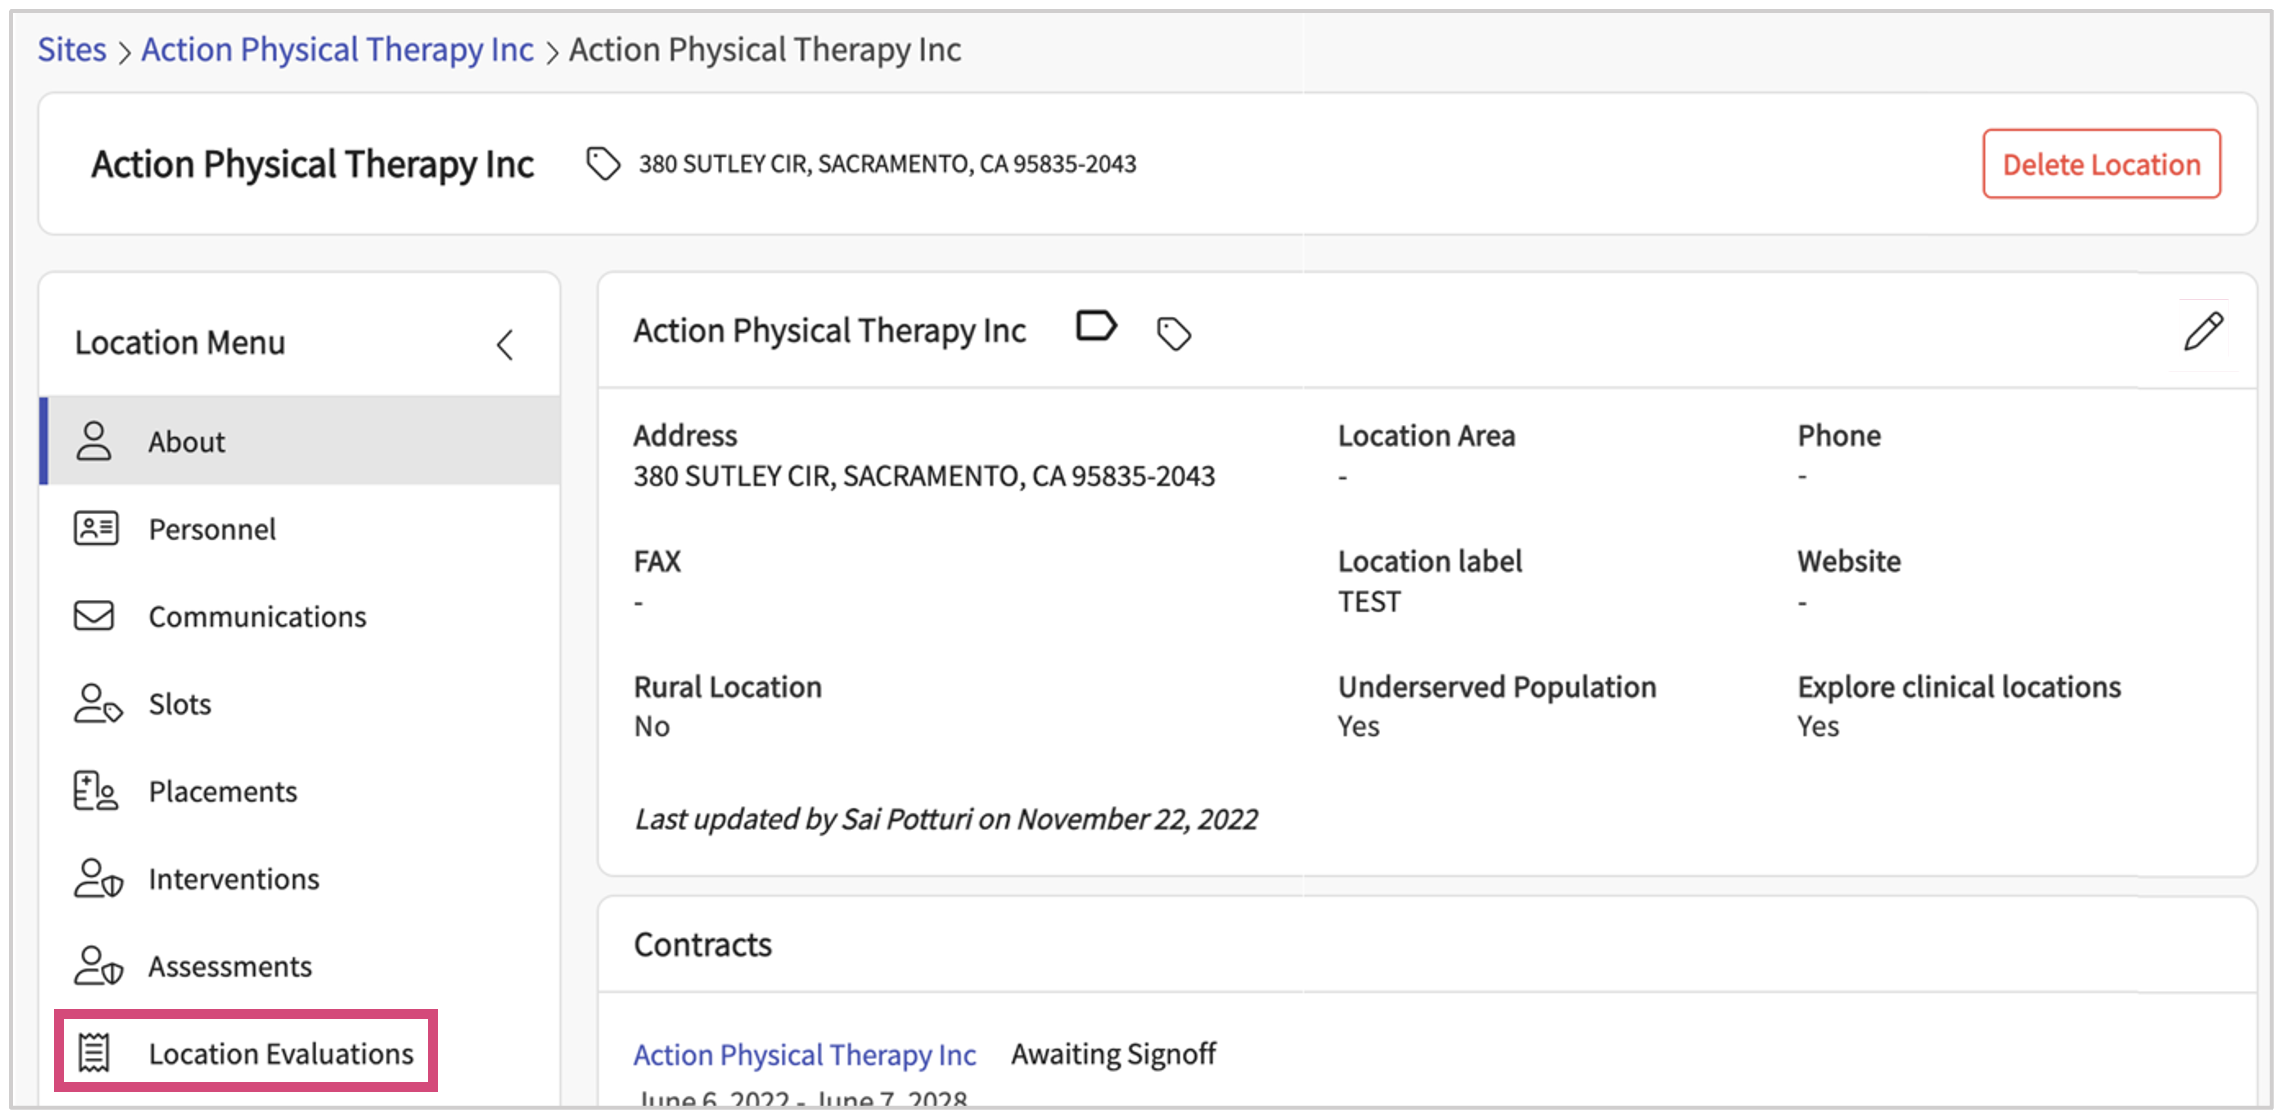Screen dimensions: 2284x1120
Task: Click the tag icon beside header address
Action: (x=603, y=164)
